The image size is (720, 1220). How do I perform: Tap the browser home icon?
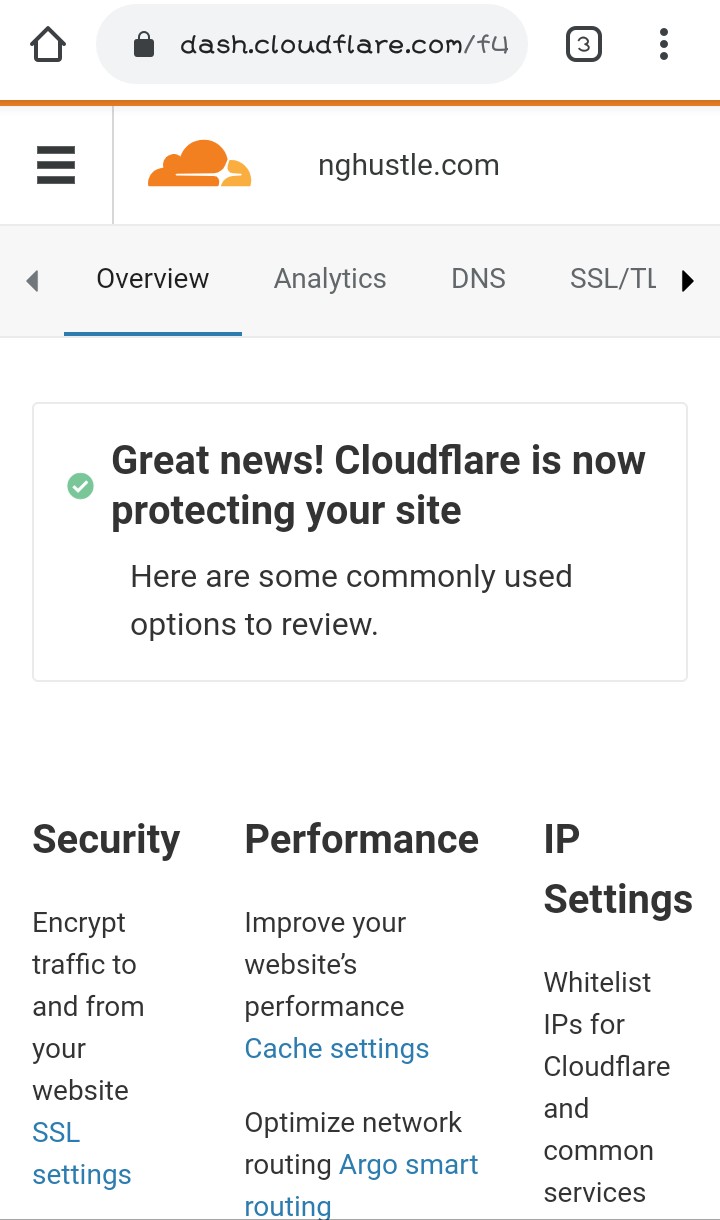48,44
